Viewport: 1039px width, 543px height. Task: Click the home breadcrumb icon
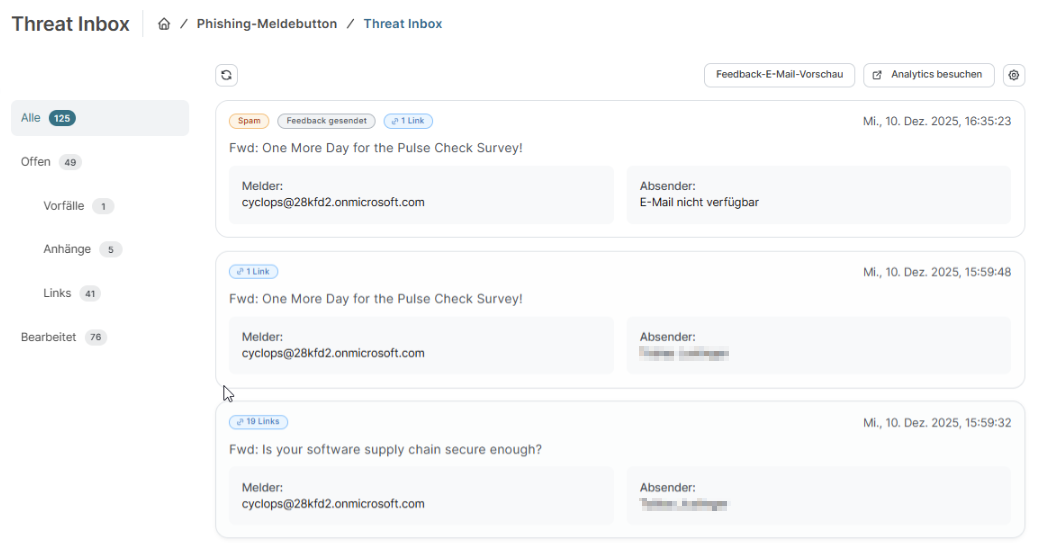[164, 24]
